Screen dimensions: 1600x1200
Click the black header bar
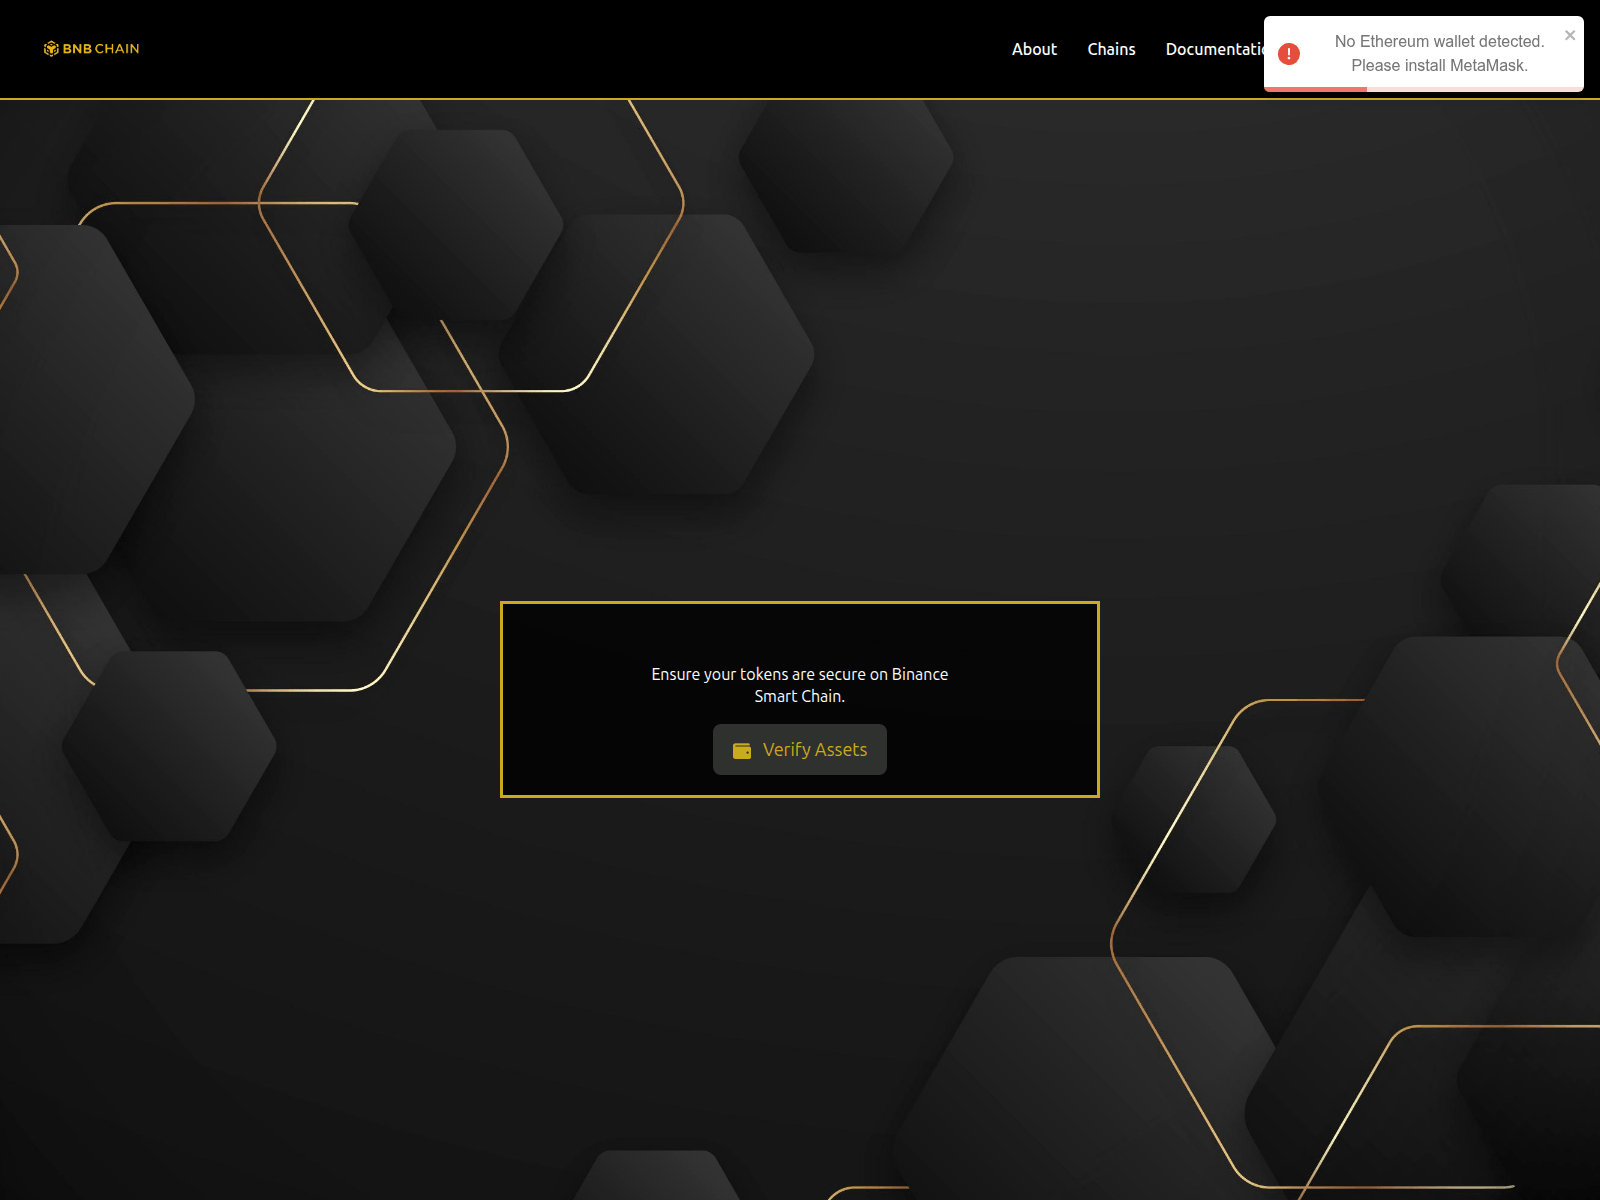[600, 48]
